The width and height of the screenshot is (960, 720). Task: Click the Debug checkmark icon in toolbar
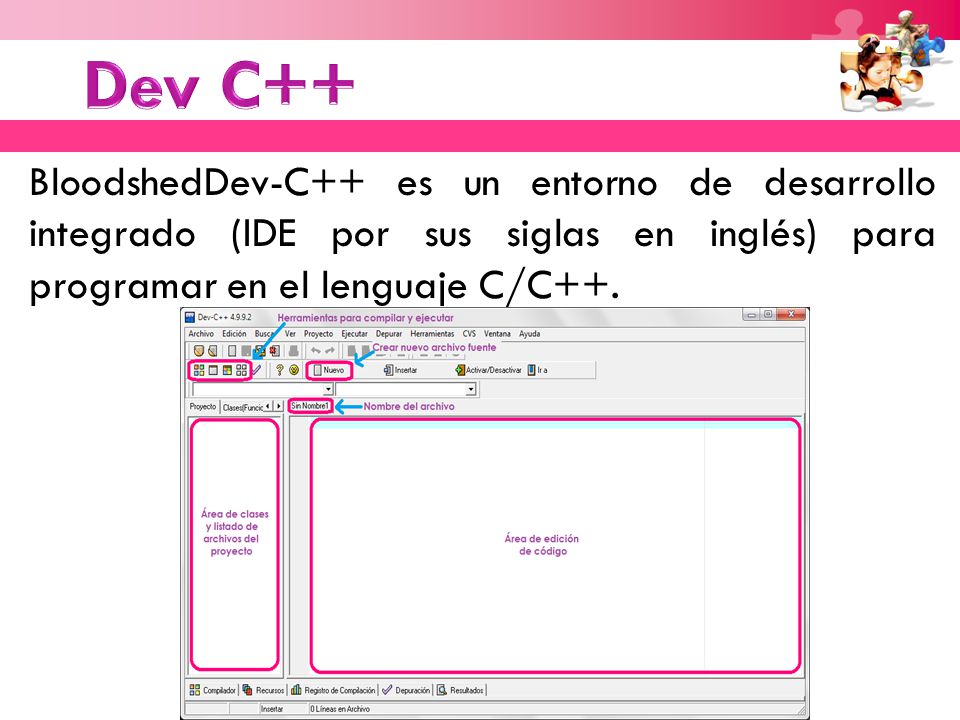point(257,370)
